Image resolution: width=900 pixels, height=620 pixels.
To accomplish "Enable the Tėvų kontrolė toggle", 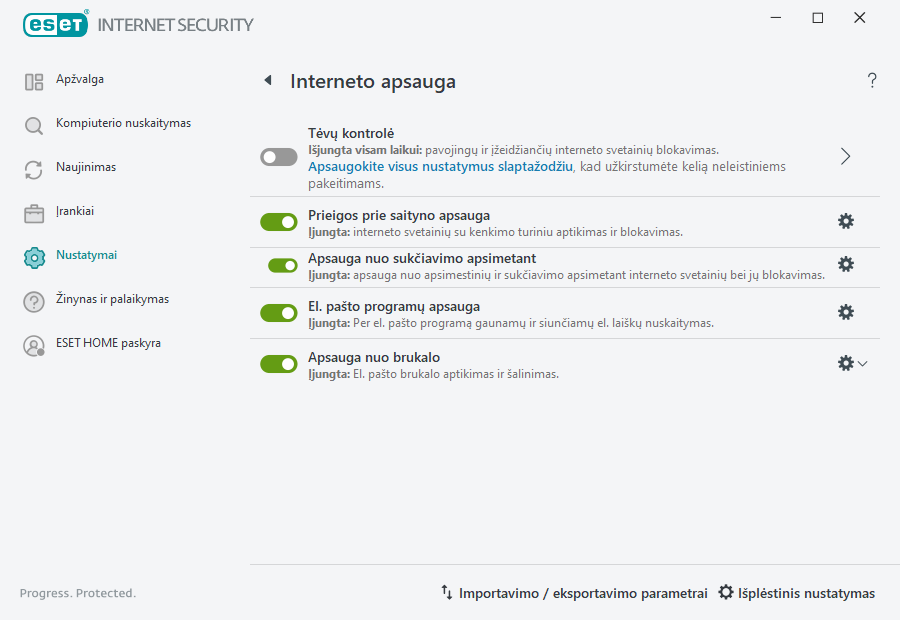I will (278, 157).
